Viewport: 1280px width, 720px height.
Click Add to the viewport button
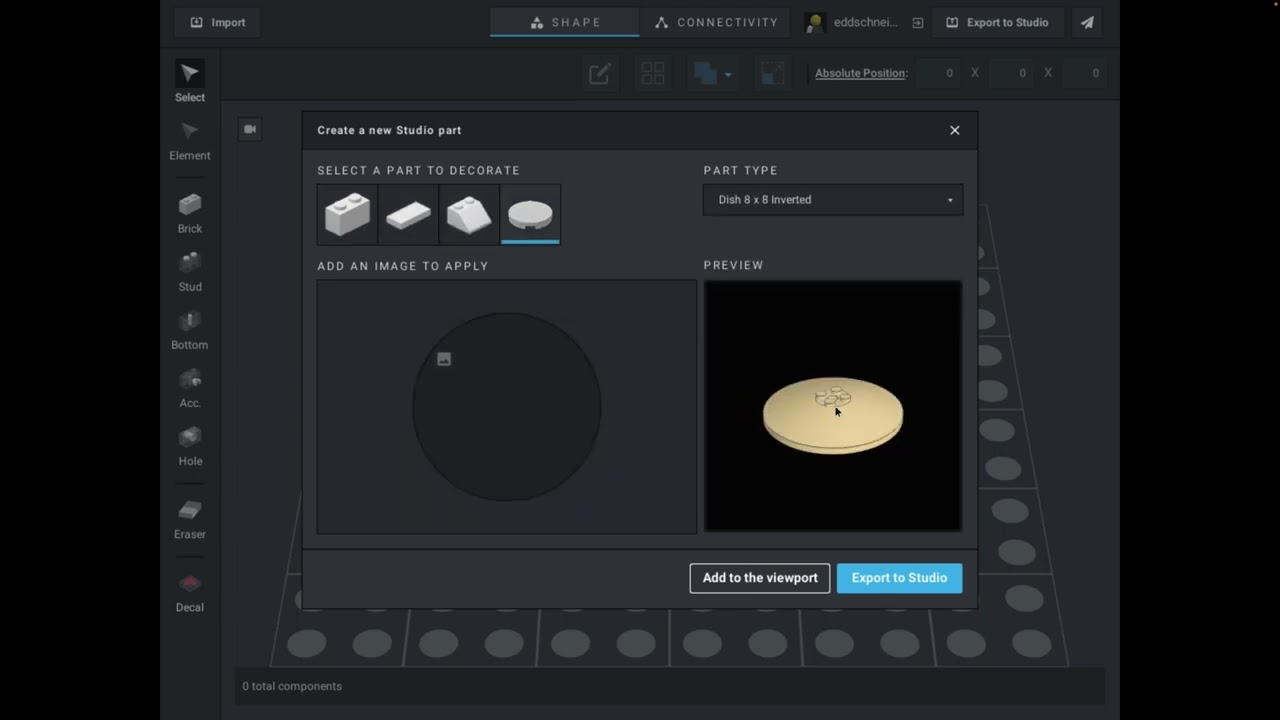tap(760, 578)
